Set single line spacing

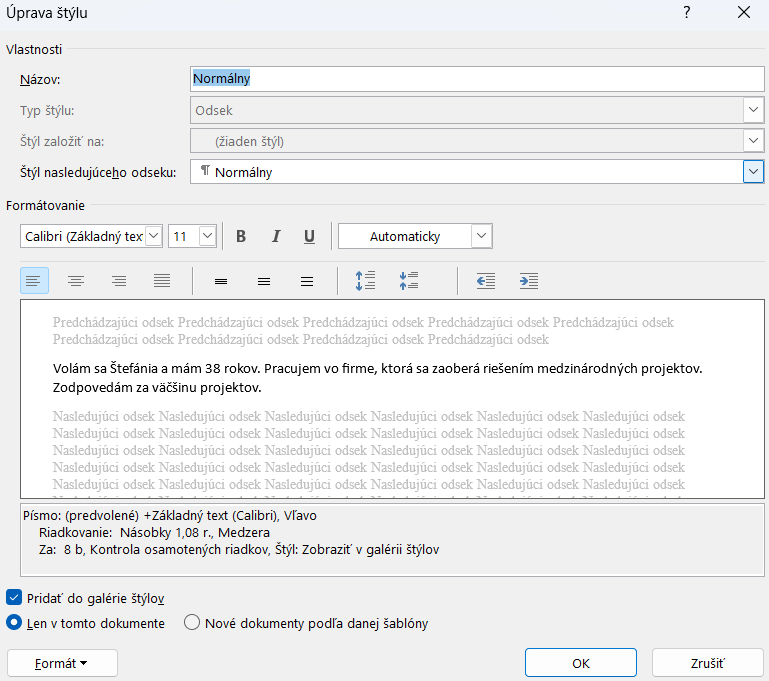pyautogui.click(x=221, y=281)
